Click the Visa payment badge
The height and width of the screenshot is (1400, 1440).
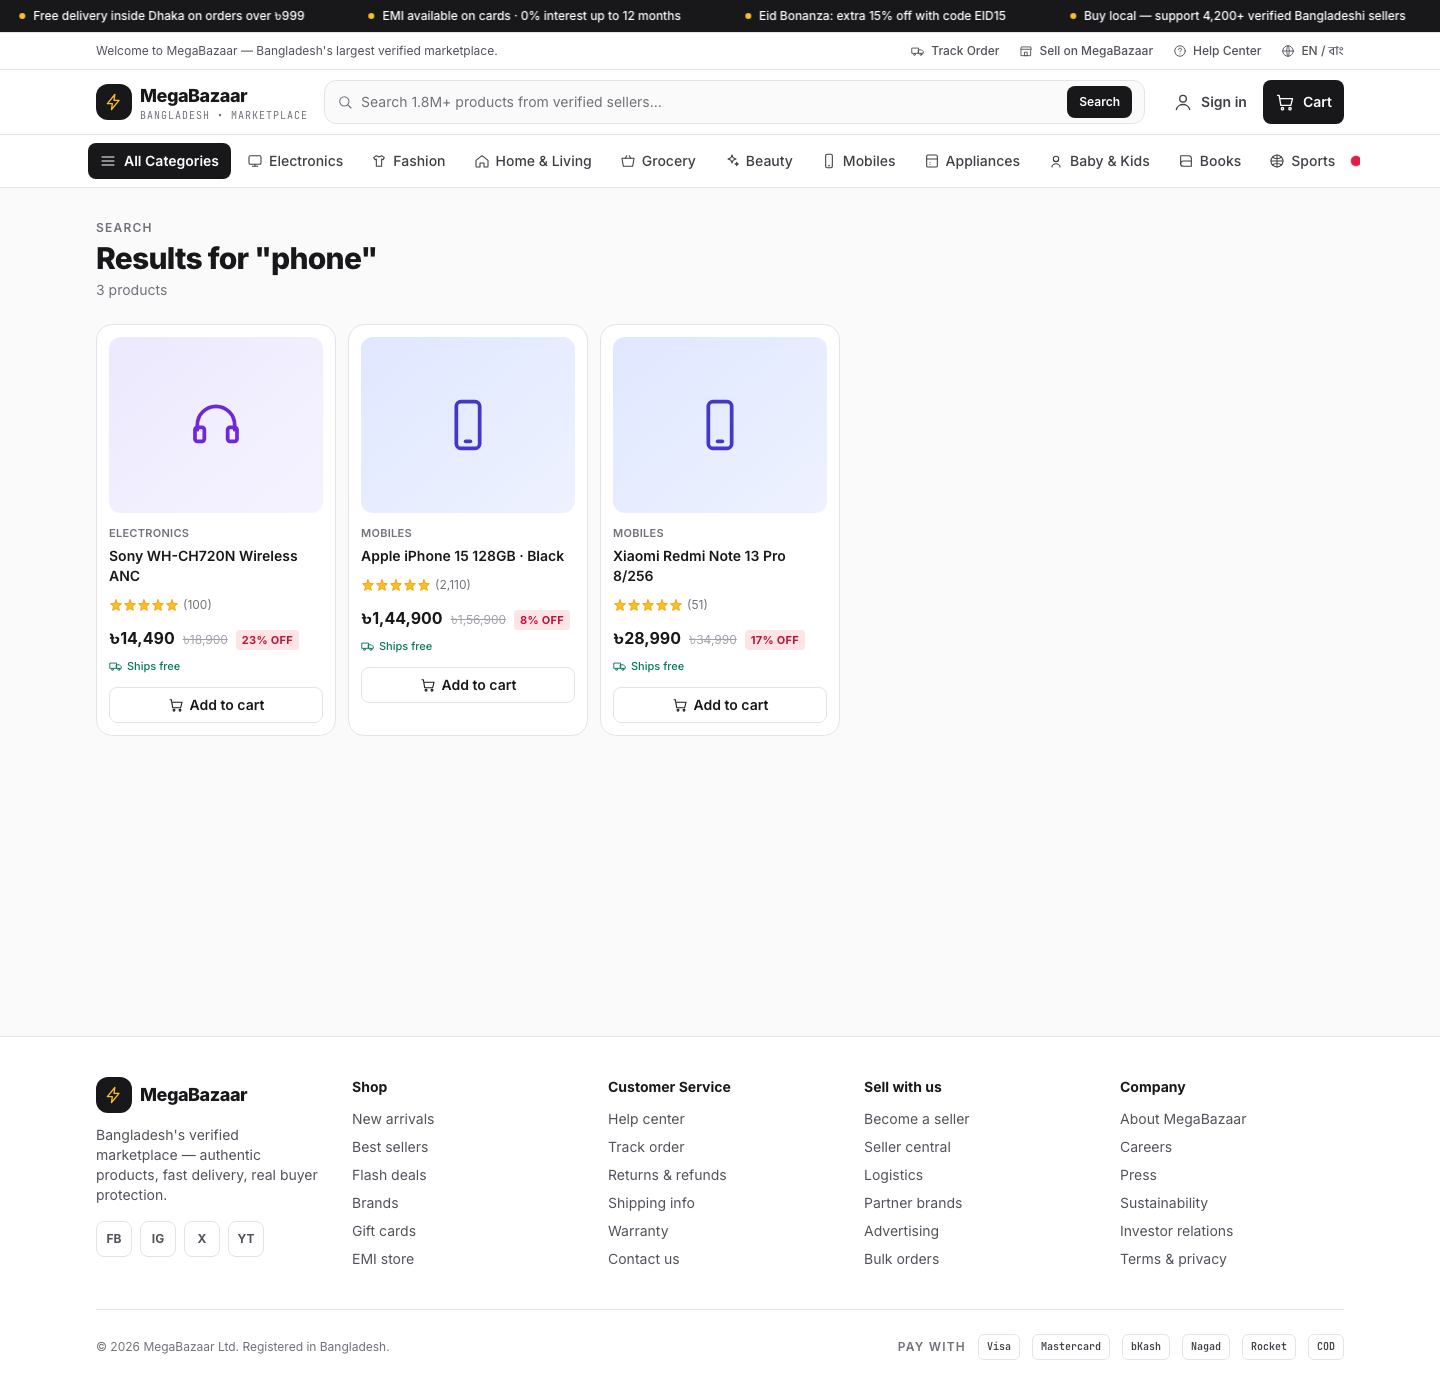tap(999, 1347)
